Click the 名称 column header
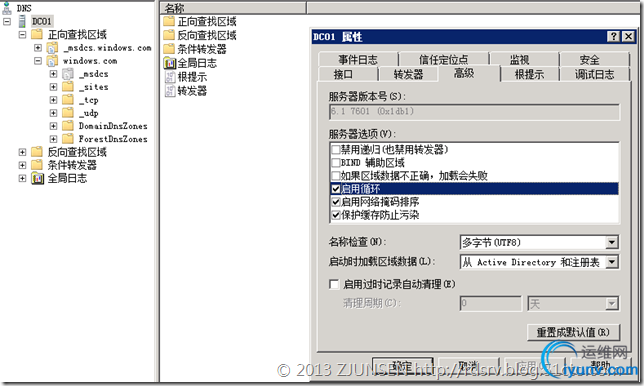Screen dimensions: 644x386 coord(234,7)
